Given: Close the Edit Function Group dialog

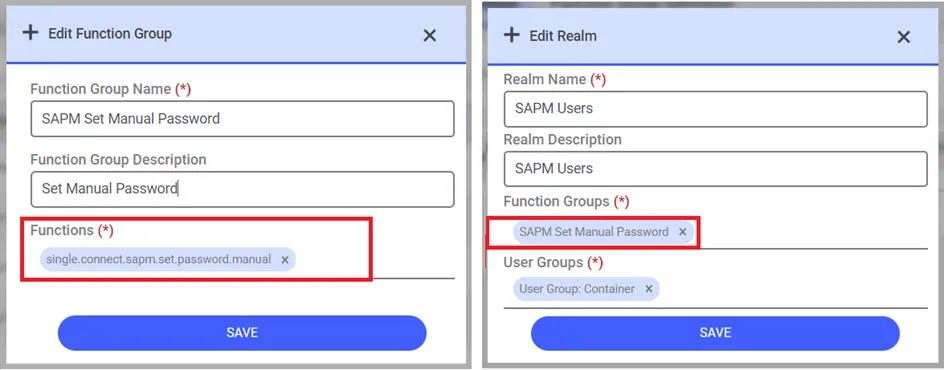Looking at the screenshot, I should pyautogui.click(x=429, y=36).
